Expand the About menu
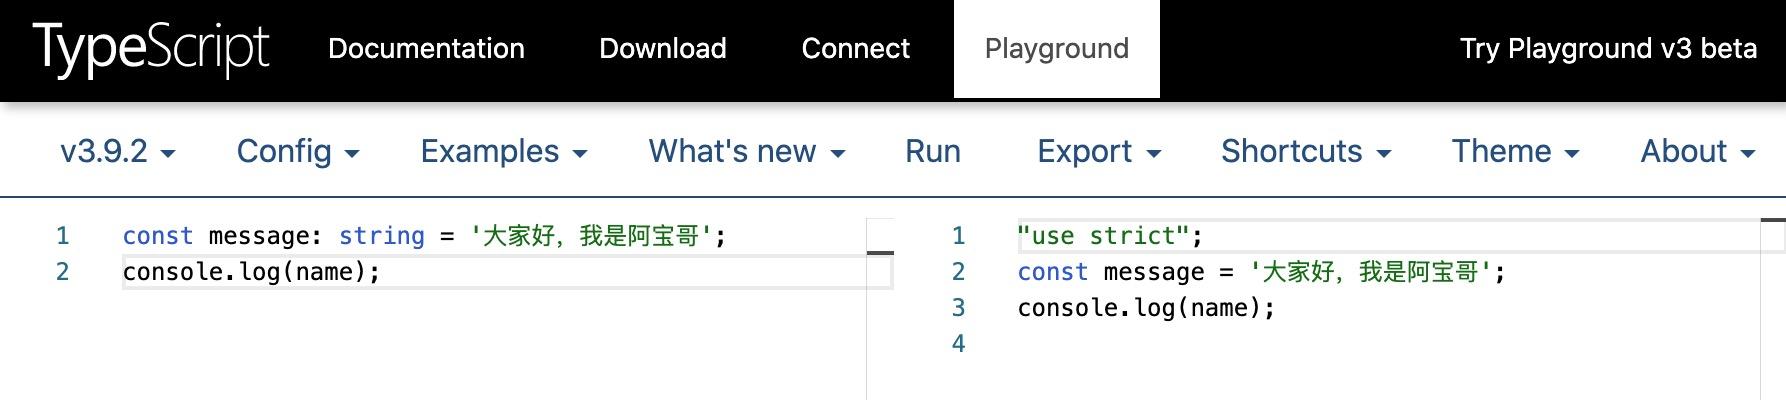The width and height of the screenshot is (1786, 400). 1697,151
